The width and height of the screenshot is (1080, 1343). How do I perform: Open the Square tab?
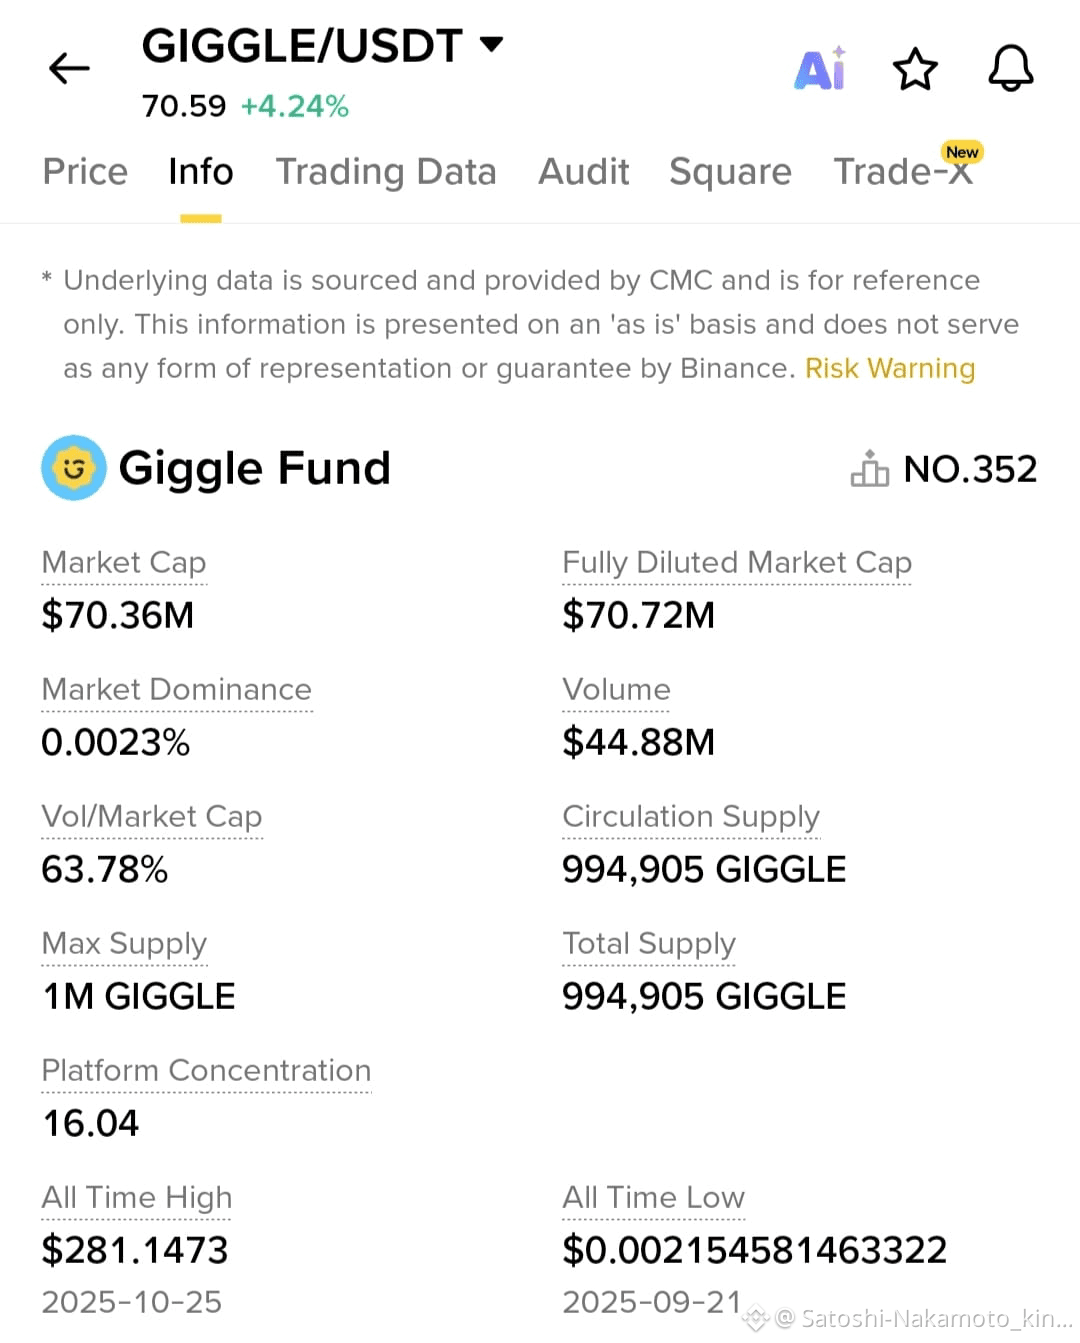pos(730,171)
